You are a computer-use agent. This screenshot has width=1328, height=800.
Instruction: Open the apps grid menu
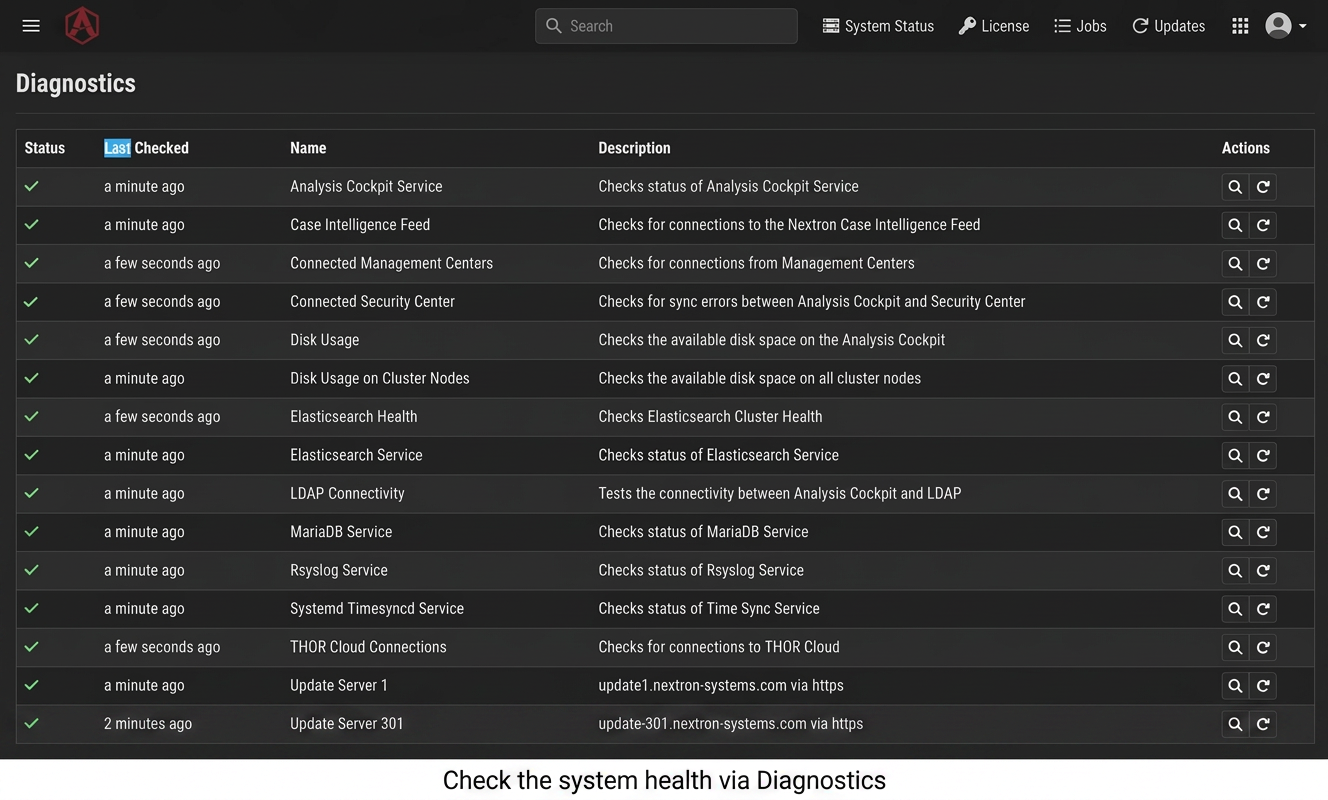tap(1240, 26)
